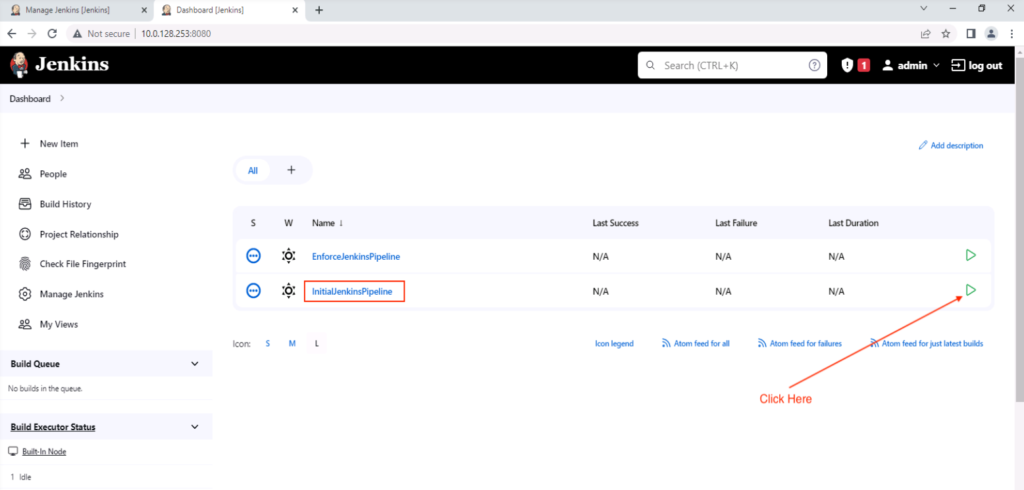Open the browser side panel icon
The height and width of the screenshot is (490, 1024).
tap(971, 34)
